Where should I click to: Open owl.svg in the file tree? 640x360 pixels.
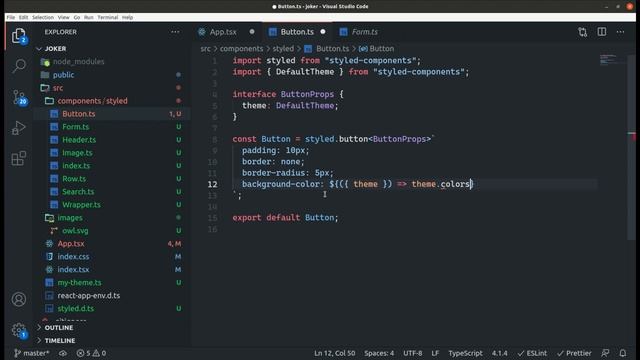(112, 231)
